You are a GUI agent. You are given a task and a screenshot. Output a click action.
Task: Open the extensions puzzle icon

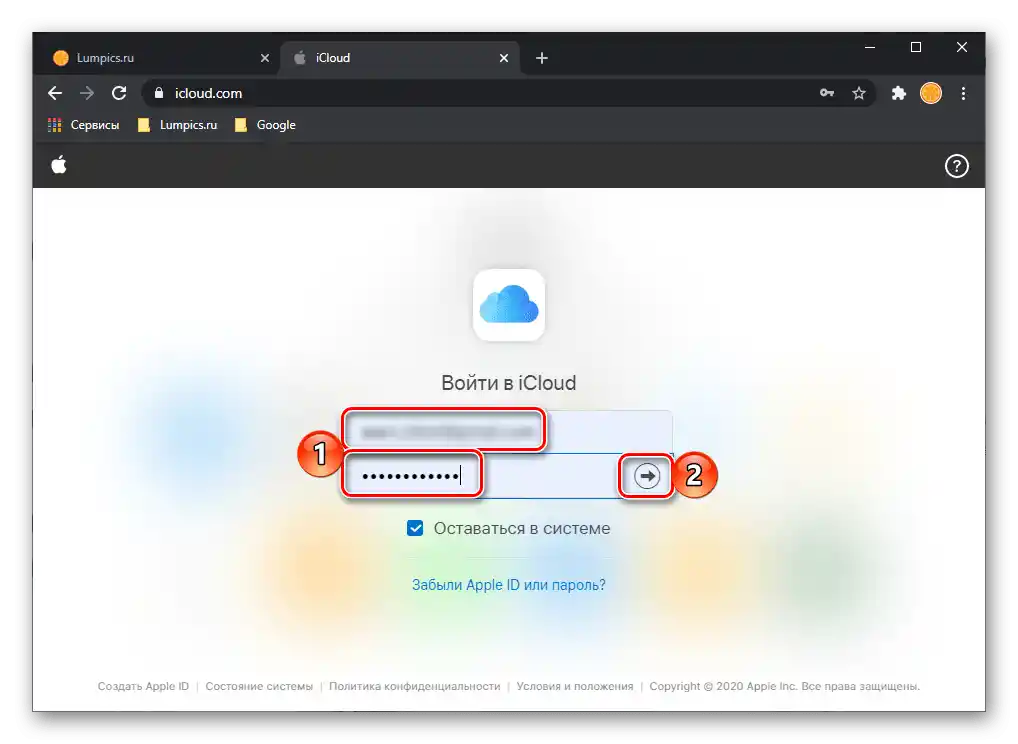click(899, 93)
